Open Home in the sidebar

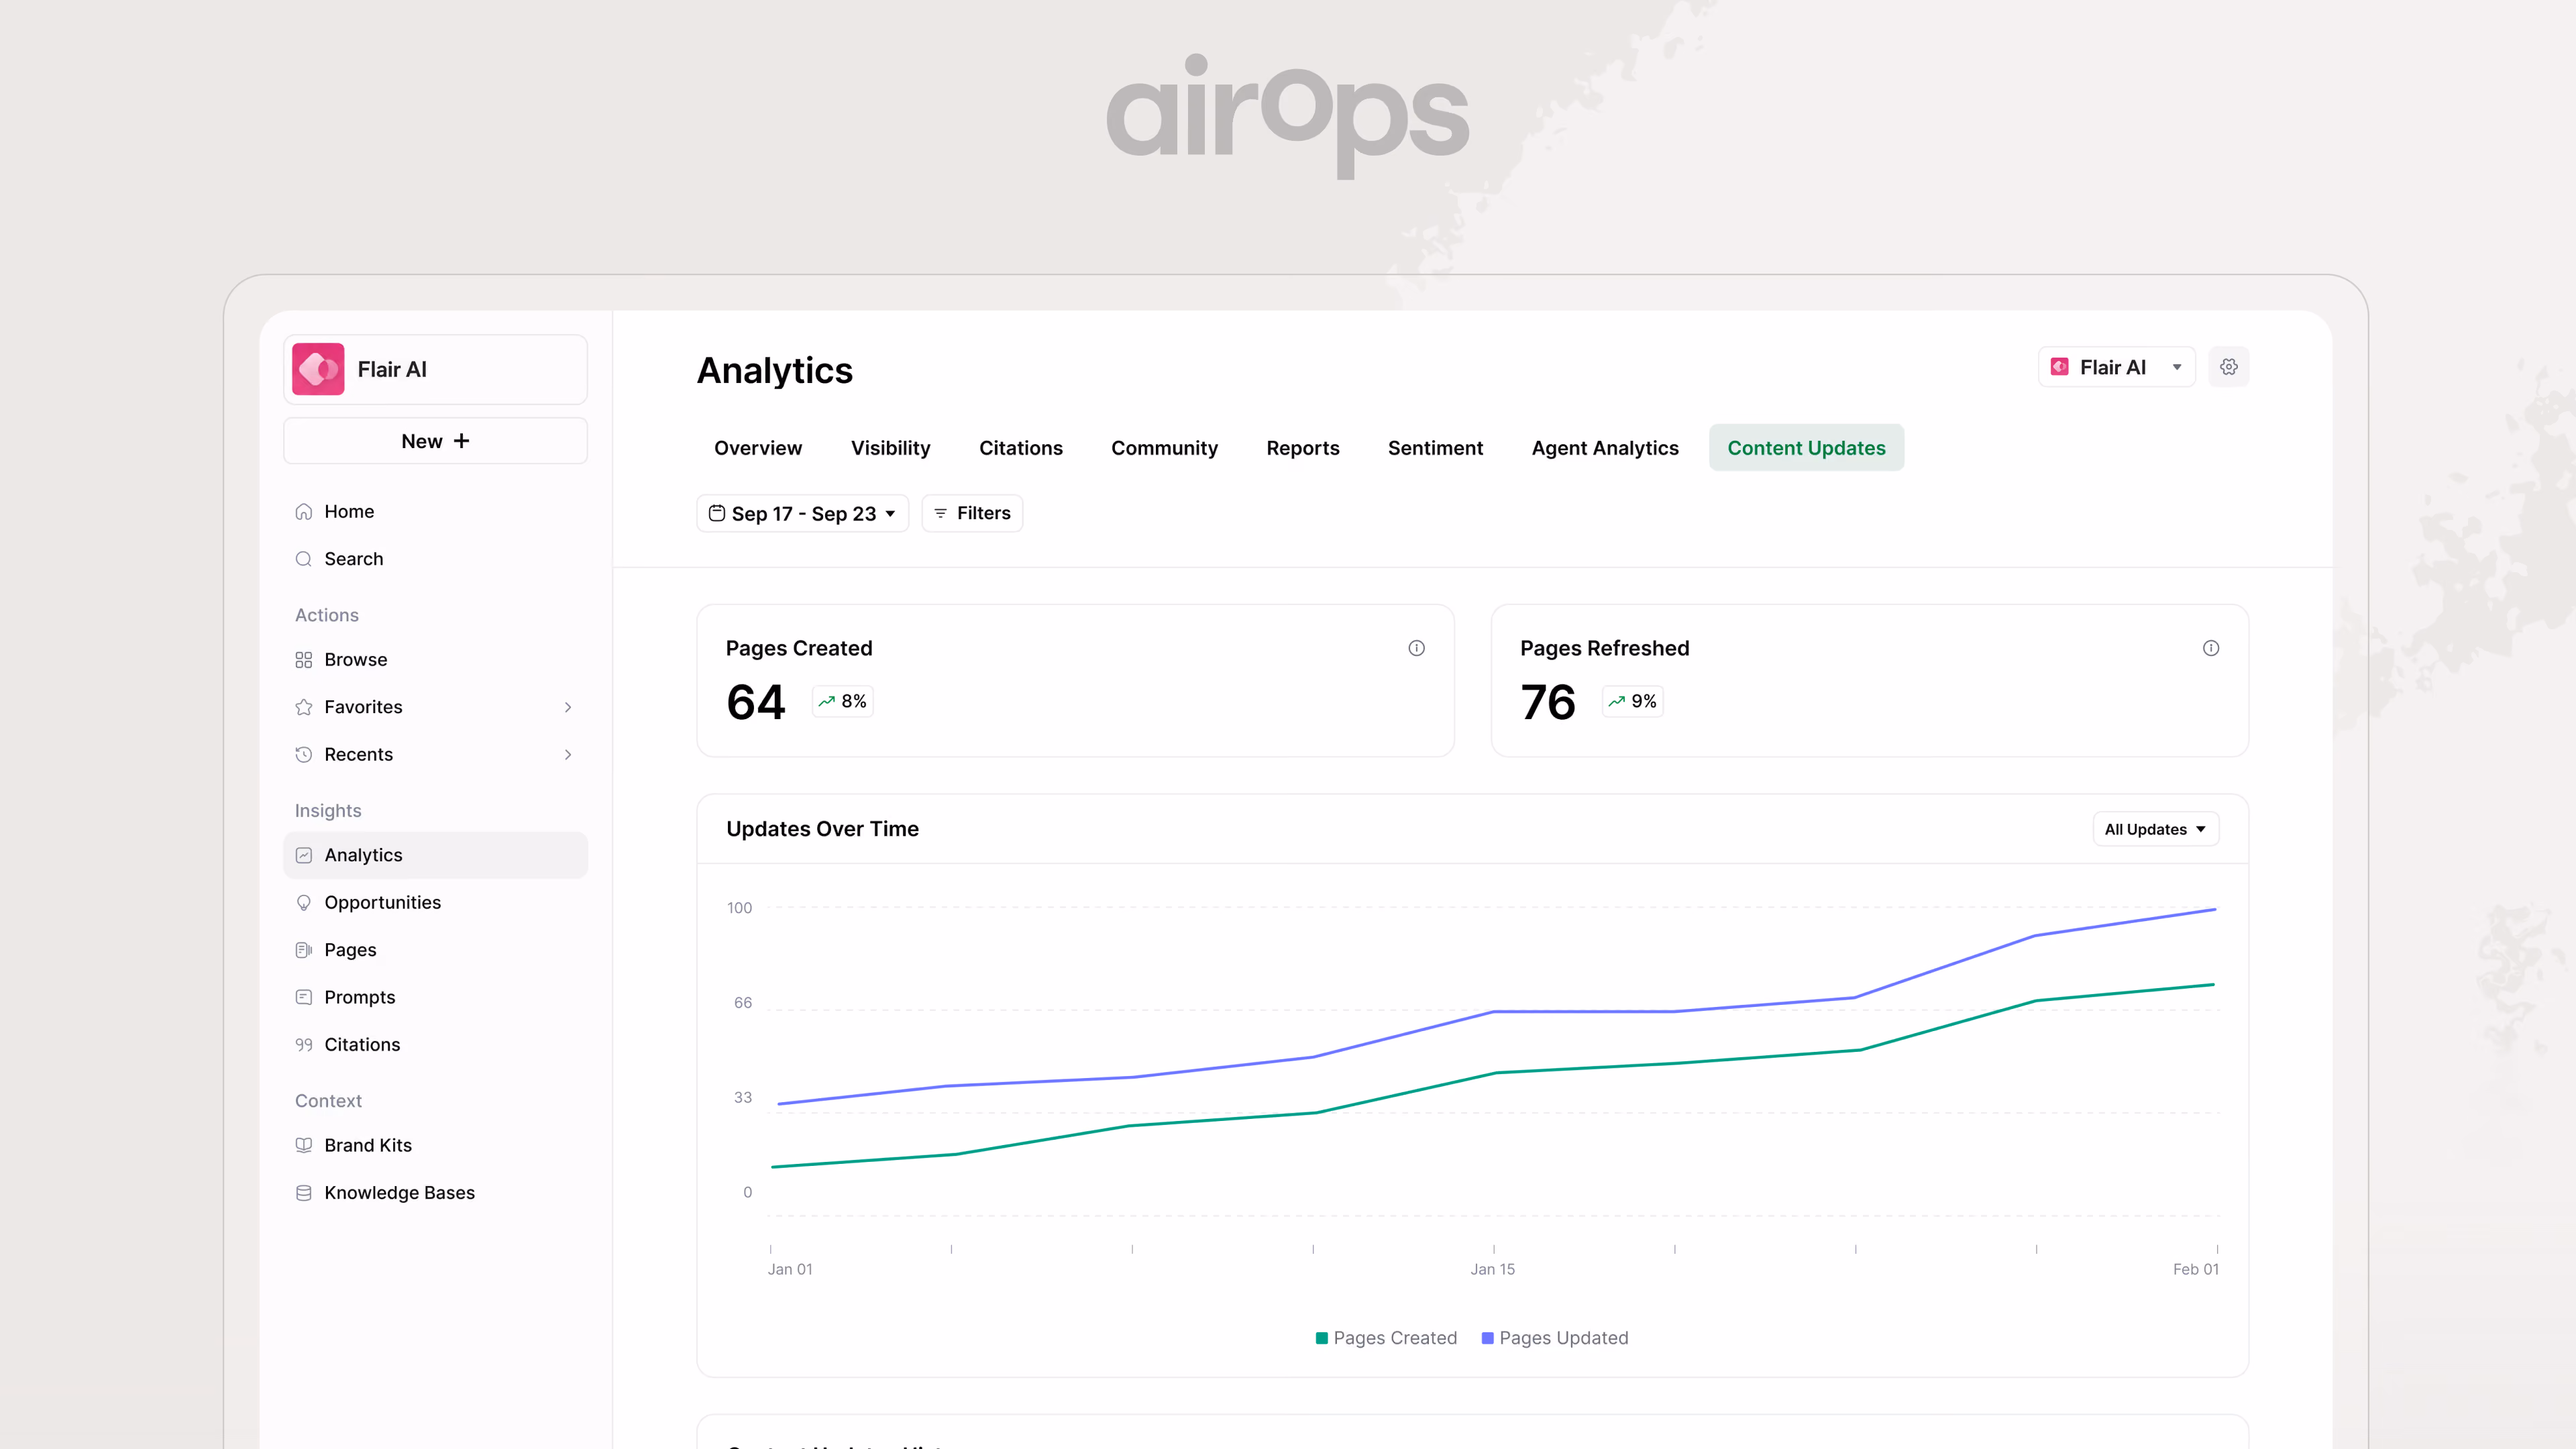point(435,512)
